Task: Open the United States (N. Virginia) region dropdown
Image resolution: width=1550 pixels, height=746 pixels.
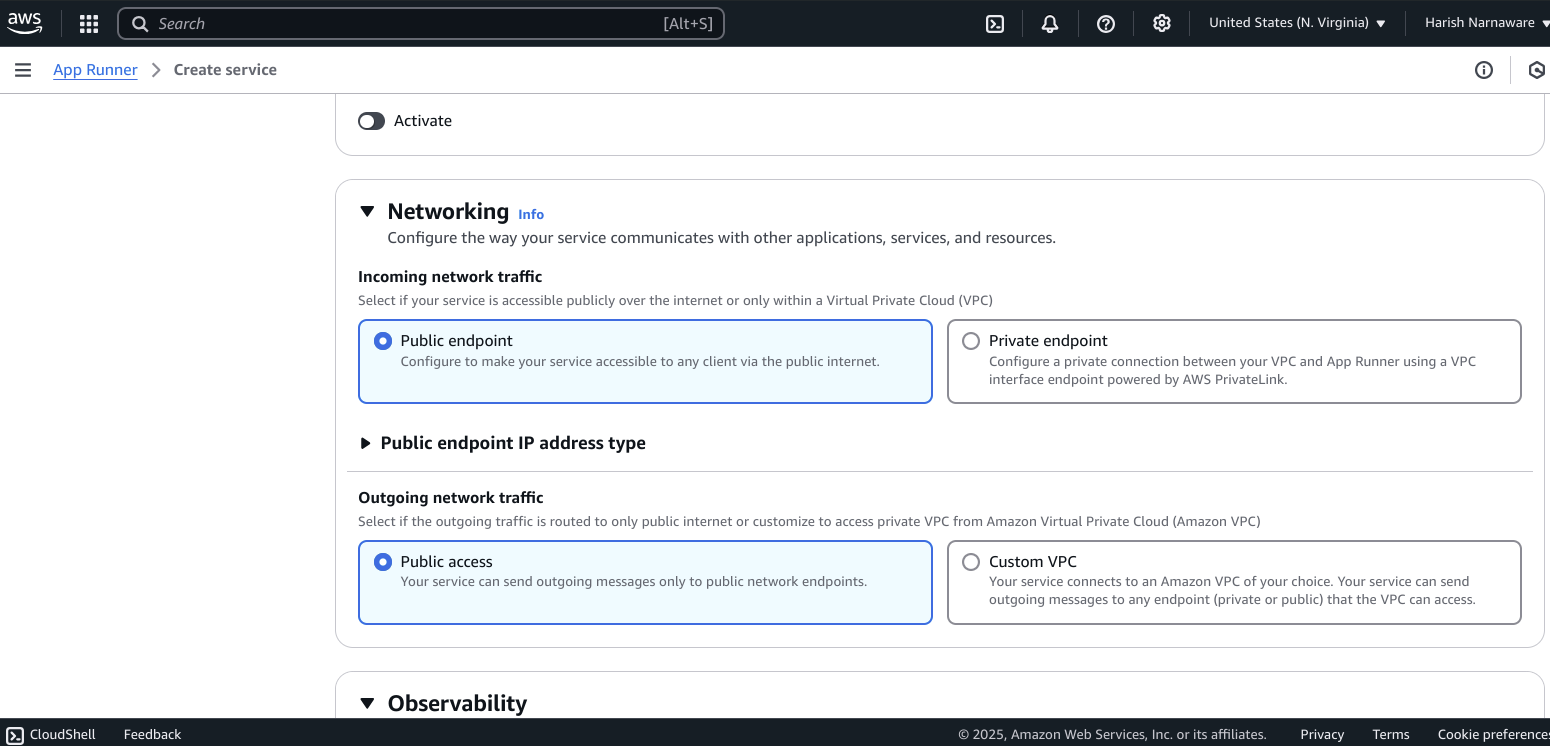Action: pyautogui.click(x=1297, y=23)
